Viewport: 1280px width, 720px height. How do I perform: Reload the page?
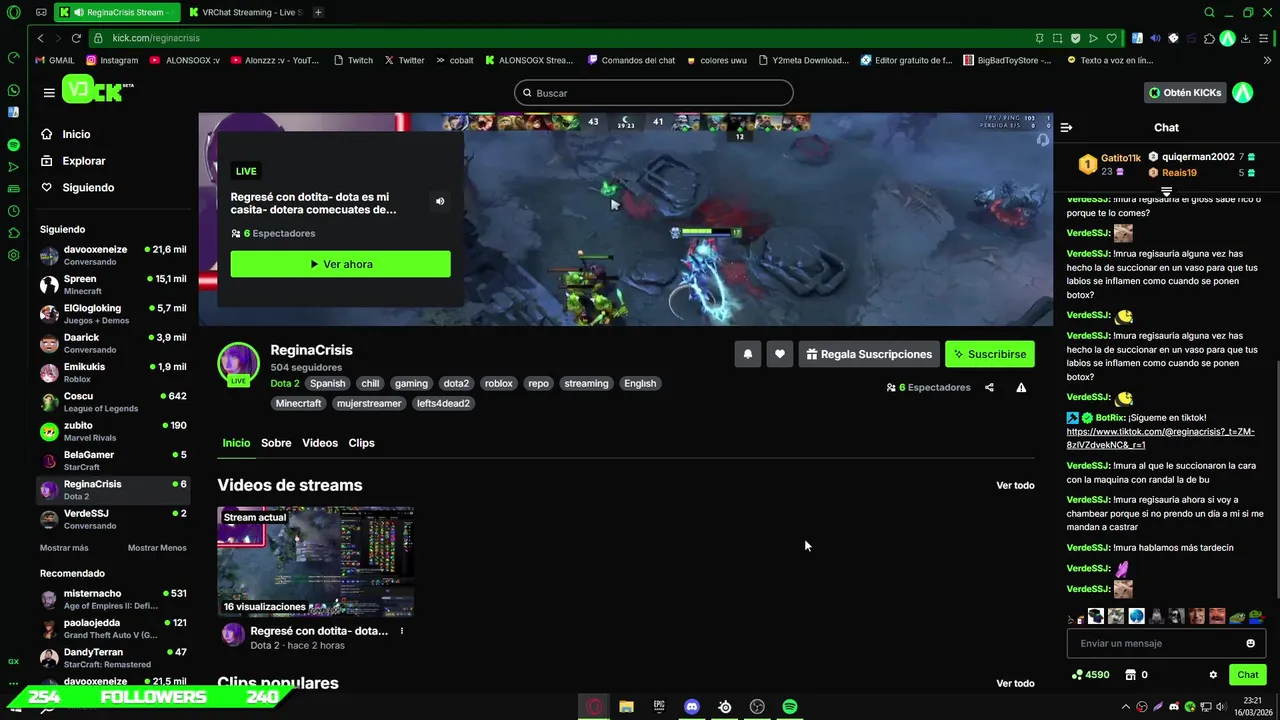pos(76,38)
